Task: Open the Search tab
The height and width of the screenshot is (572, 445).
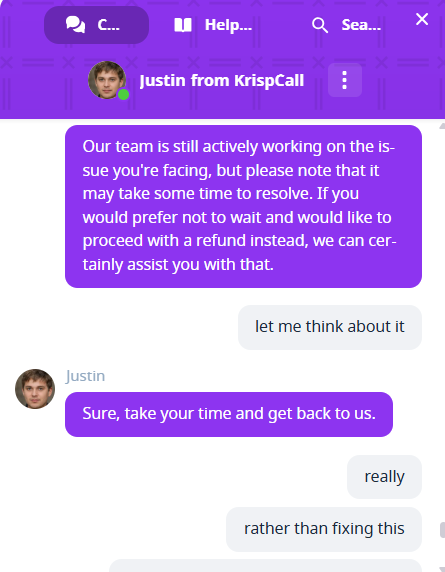Action: click(x=347, y=25)
